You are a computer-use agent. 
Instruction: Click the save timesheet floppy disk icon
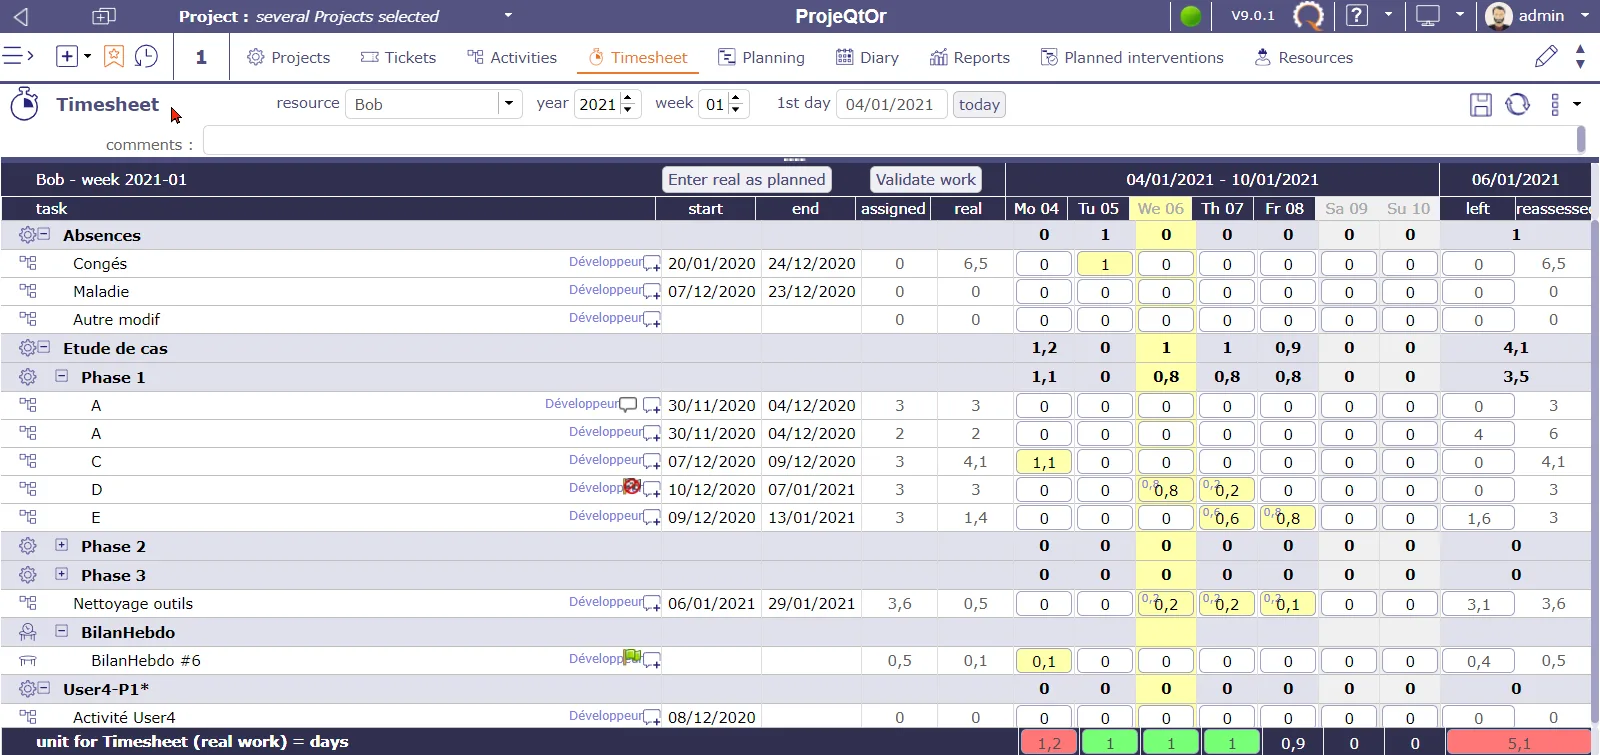(x=1481, y=104)
